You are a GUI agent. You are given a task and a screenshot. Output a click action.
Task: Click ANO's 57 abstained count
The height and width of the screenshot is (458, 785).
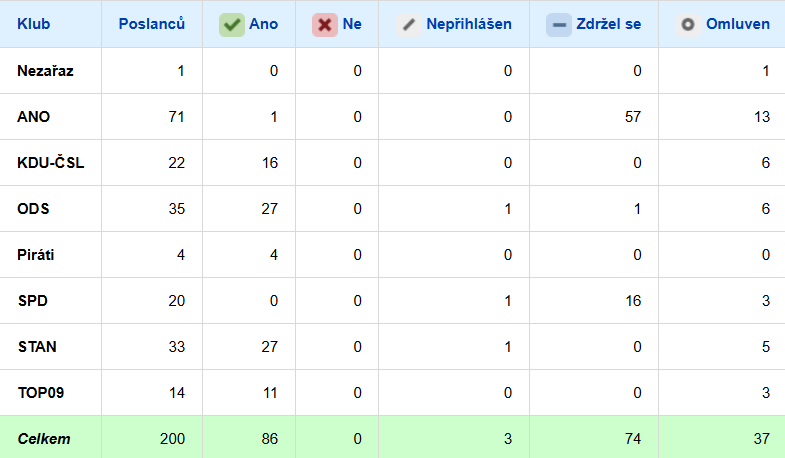[x=631, y=117]
